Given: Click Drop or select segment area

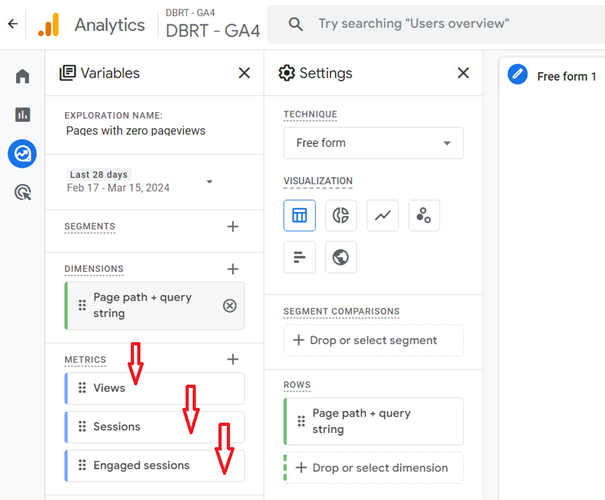Looking at the screenshot, I should (373, 340).
